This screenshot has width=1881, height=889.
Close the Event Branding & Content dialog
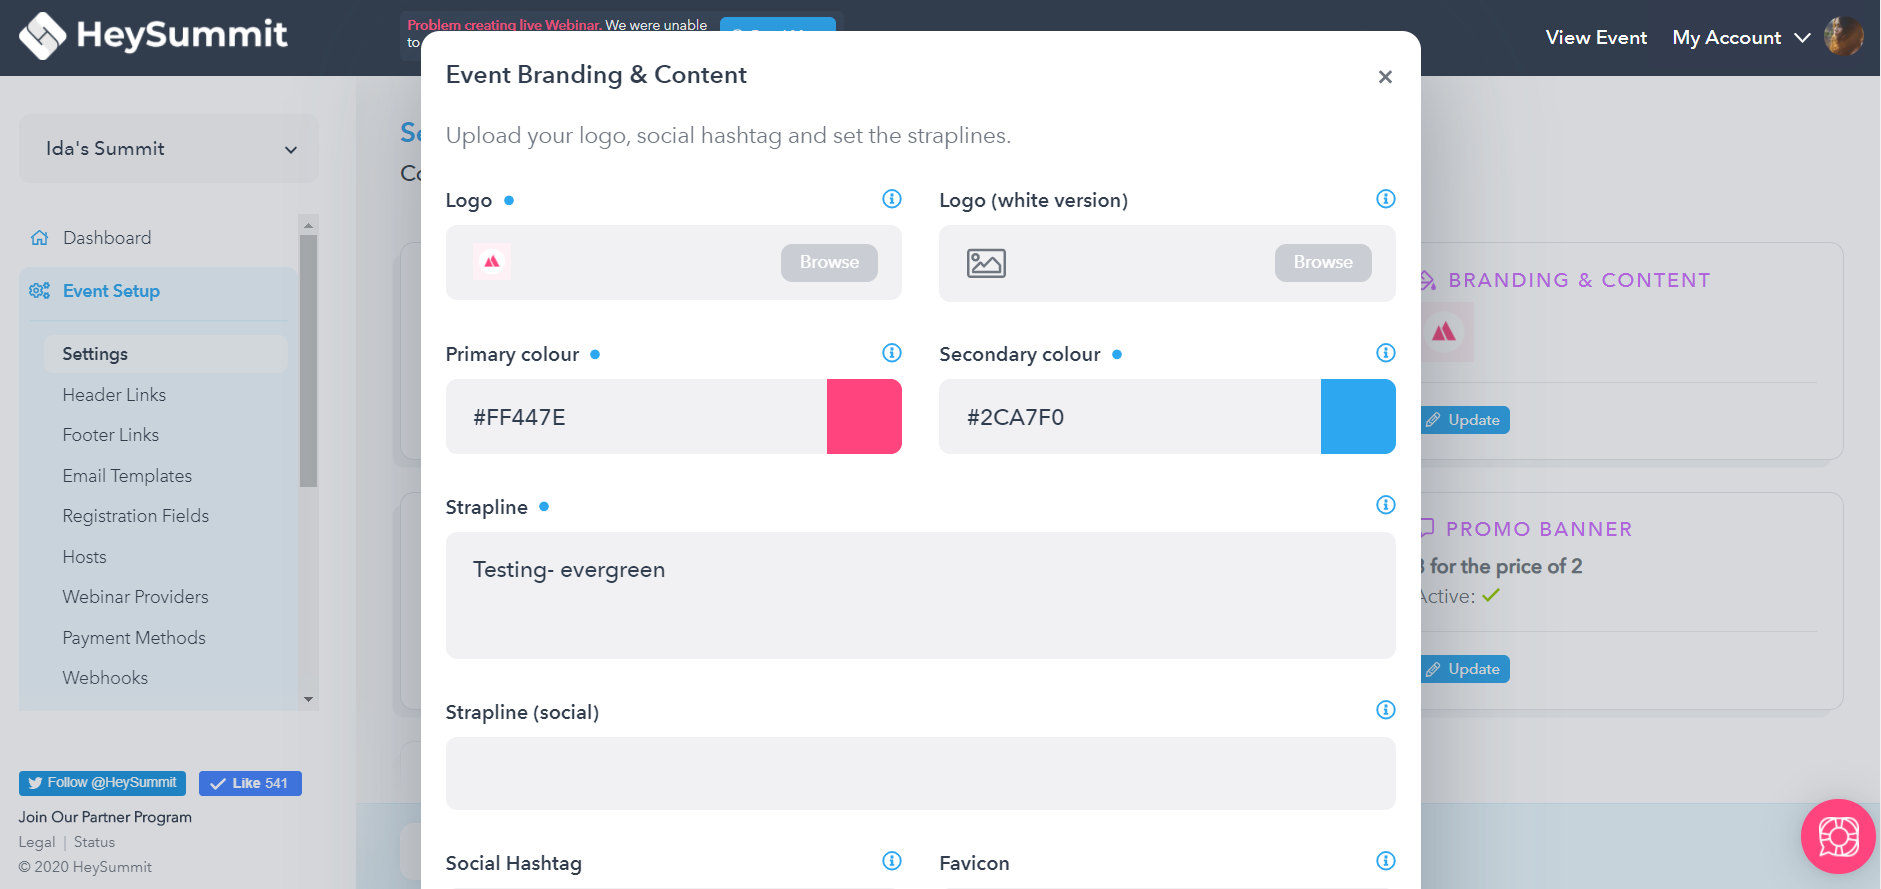[x=1385, y=77]
